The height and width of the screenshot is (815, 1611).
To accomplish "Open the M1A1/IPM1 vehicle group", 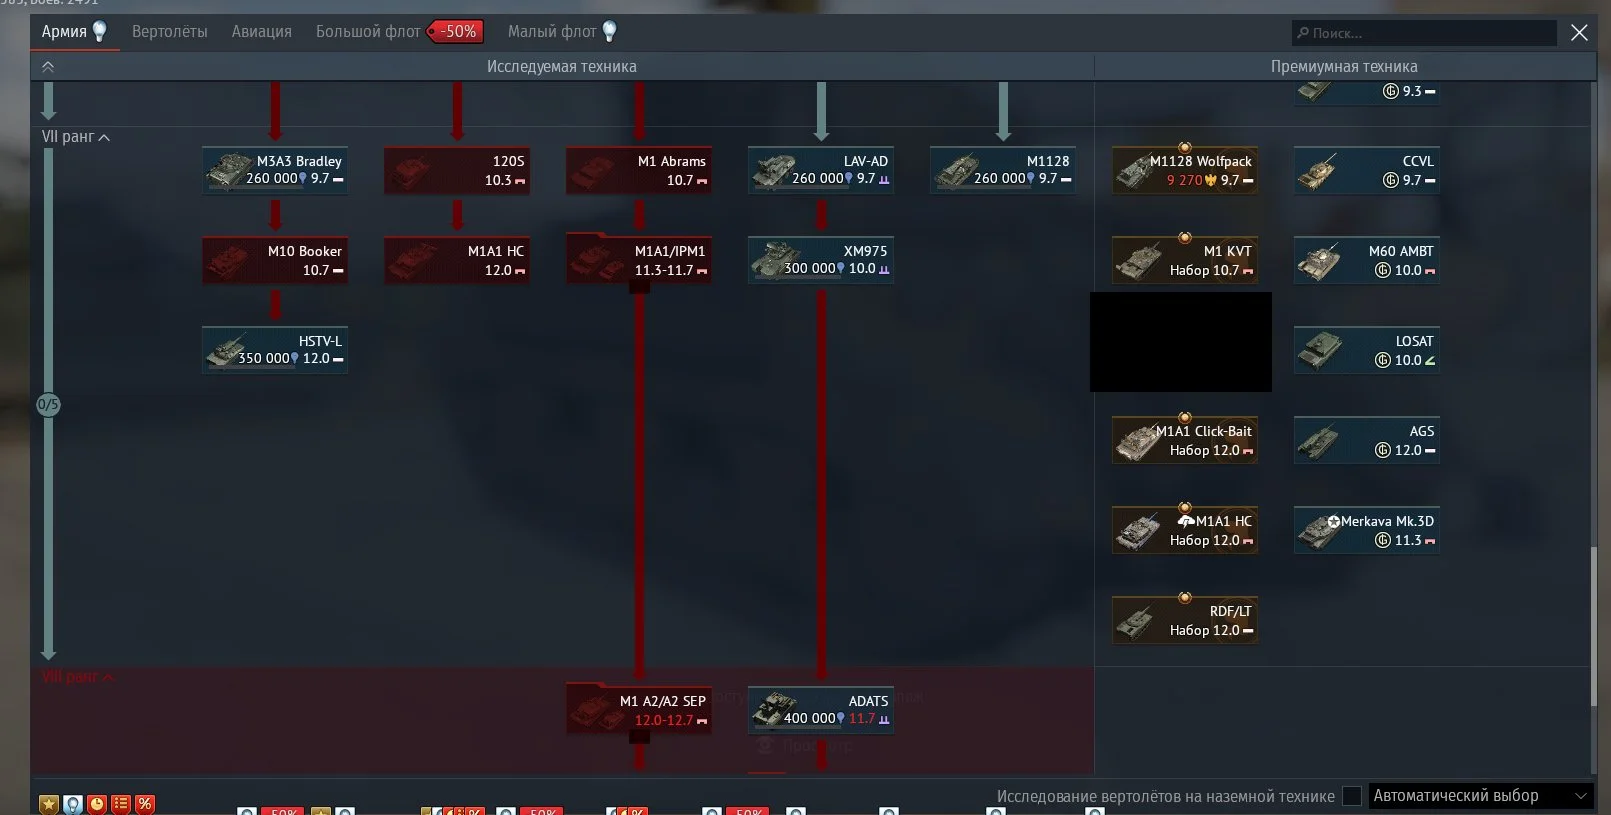I will [x=639, y=258].
